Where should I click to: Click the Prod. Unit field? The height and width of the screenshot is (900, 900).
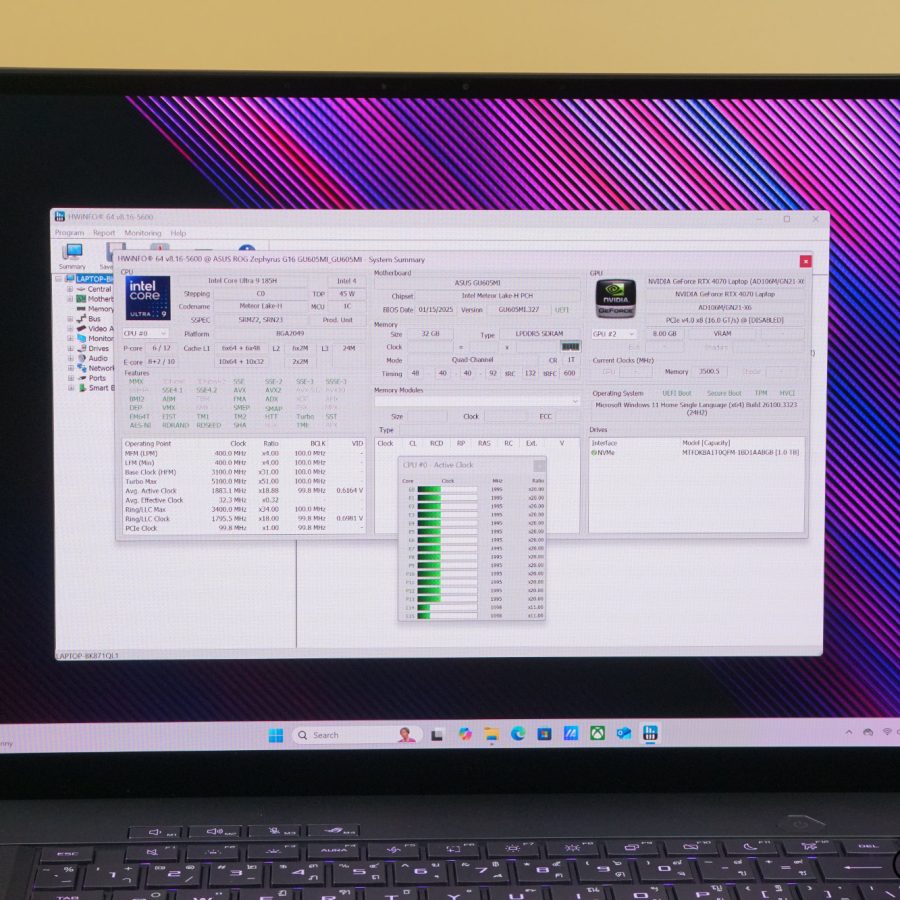tap(338, 320)
